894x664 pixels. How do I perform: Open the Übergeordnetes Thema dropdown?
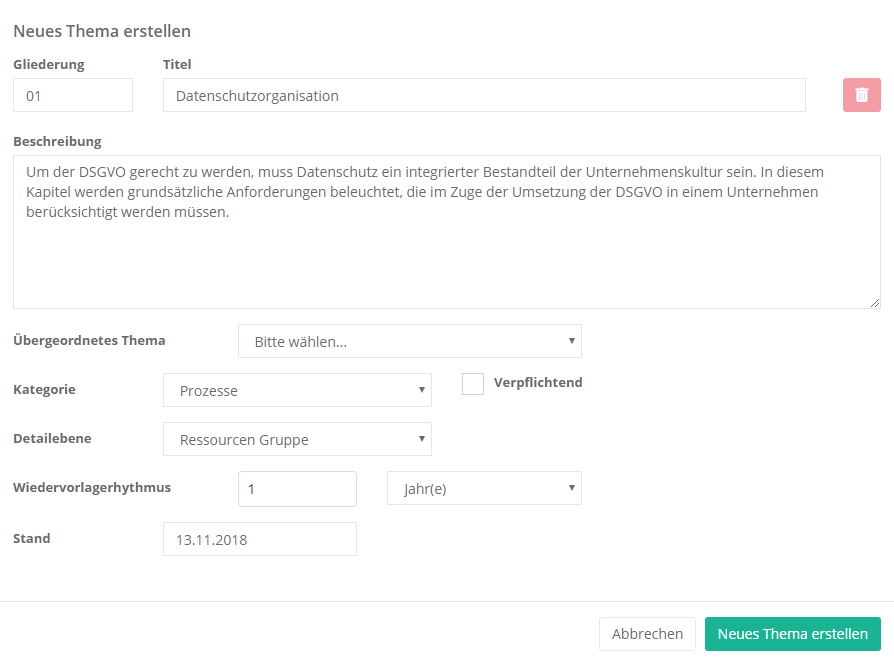(x=409, y=341)
